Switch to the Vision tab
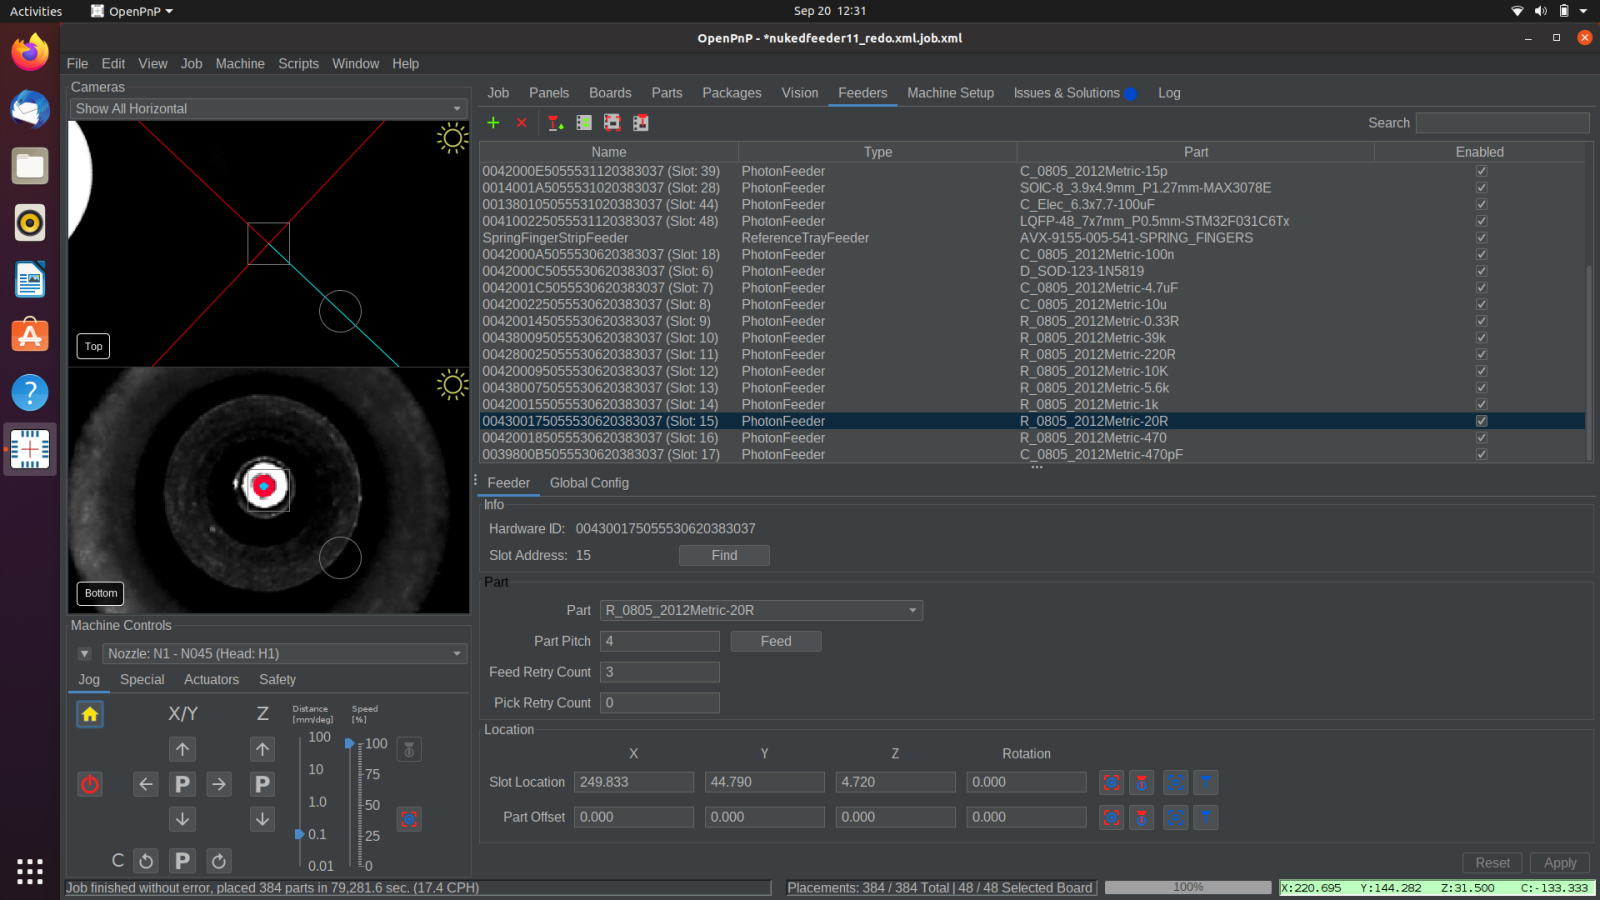 800,93
